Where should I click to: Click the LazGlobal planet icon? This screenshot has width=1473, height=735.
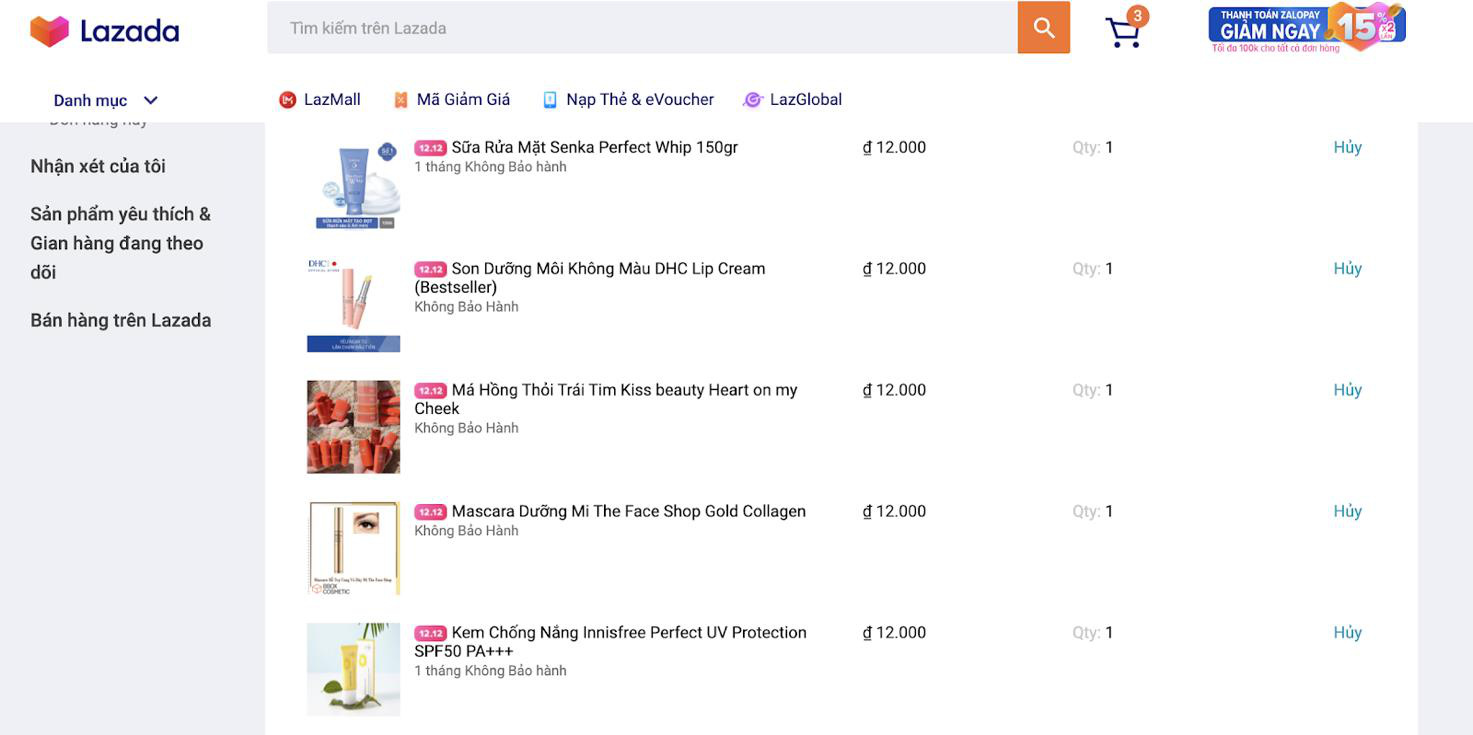click(x=753, y=100)
